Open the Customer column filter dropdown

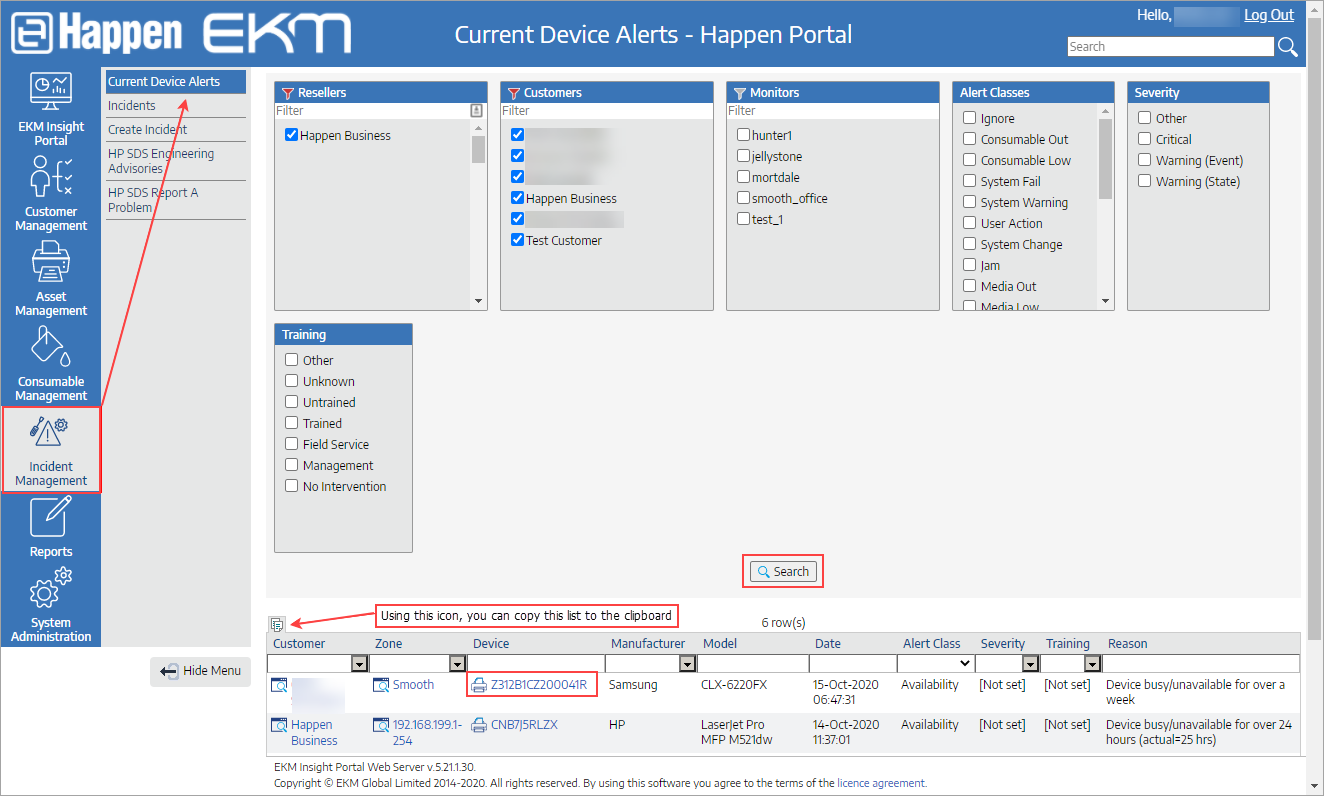[x=359, y=663]
